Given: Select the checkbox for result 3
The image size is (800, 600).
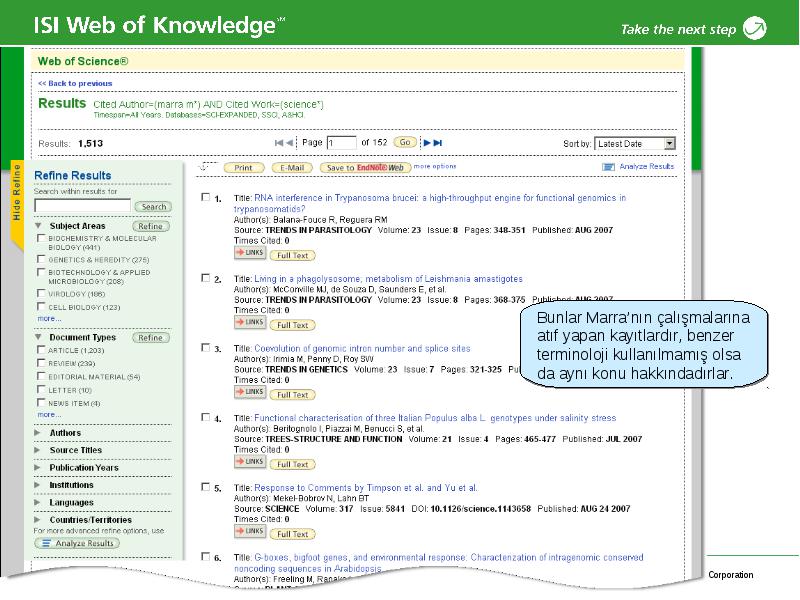Looking at the screenshot, I should pyautogui.click(x=206, y=347).
